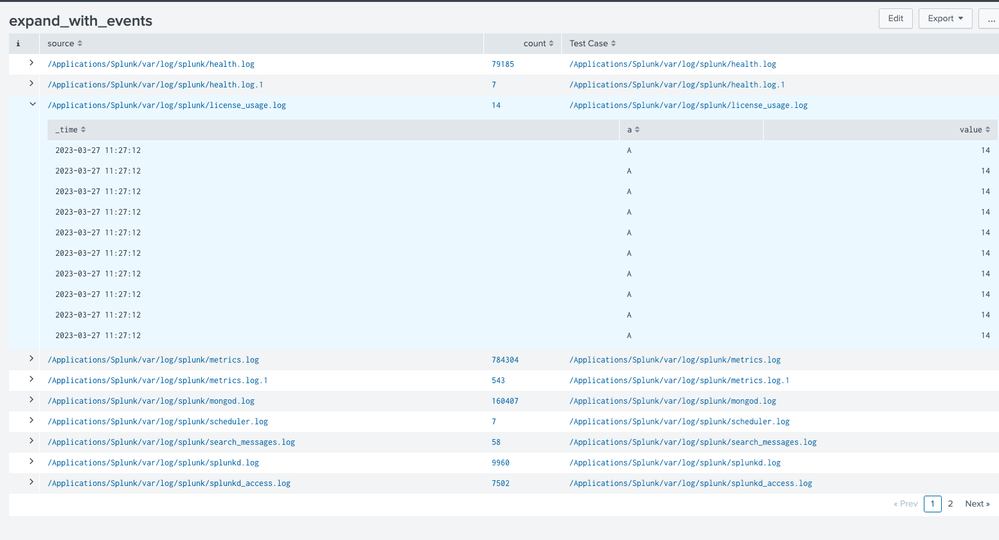999x540 pixels.
Task: Expand the scheduler.log row chevron
Action: click(x=32, y=421)
